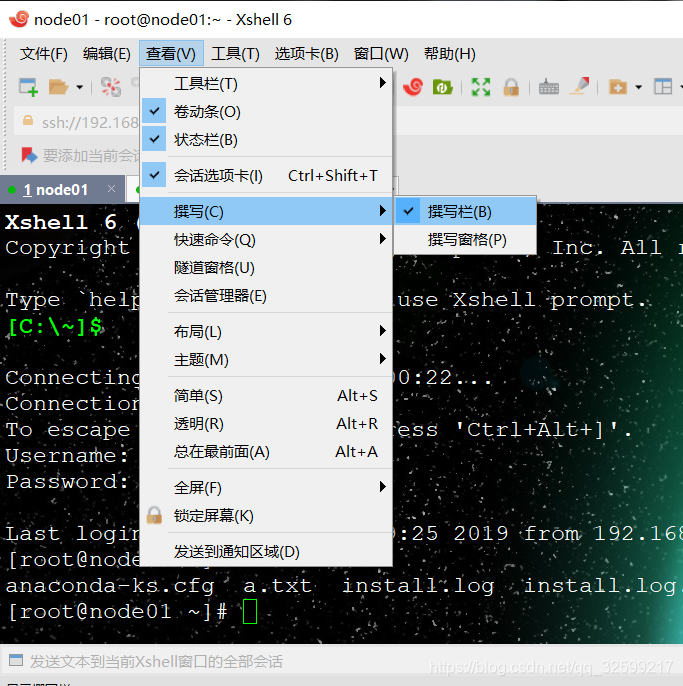Close the 查看(V) menu
Viewport: 683px width, 686px height.
(x=171, y=54)
